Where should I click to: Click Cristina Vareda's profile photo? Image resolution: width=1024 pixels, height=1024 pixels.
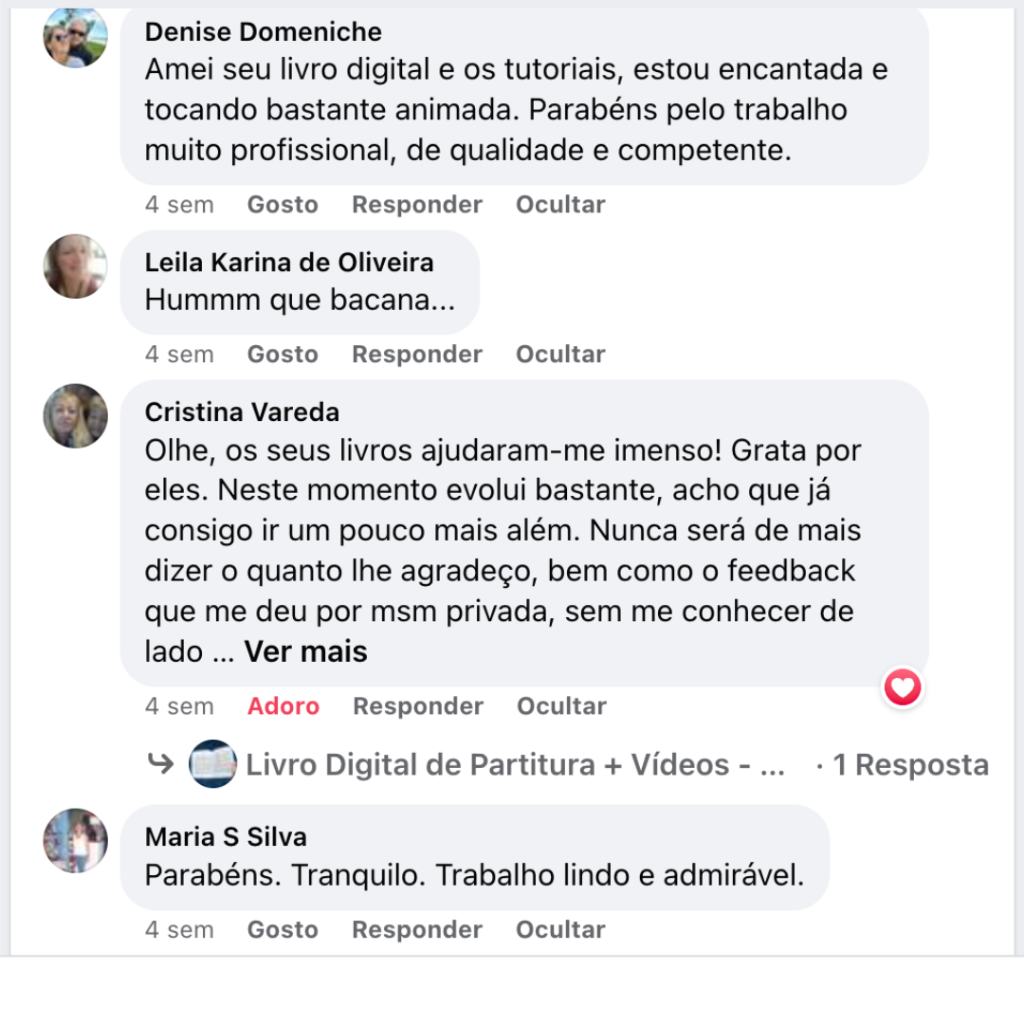(75, 415)
